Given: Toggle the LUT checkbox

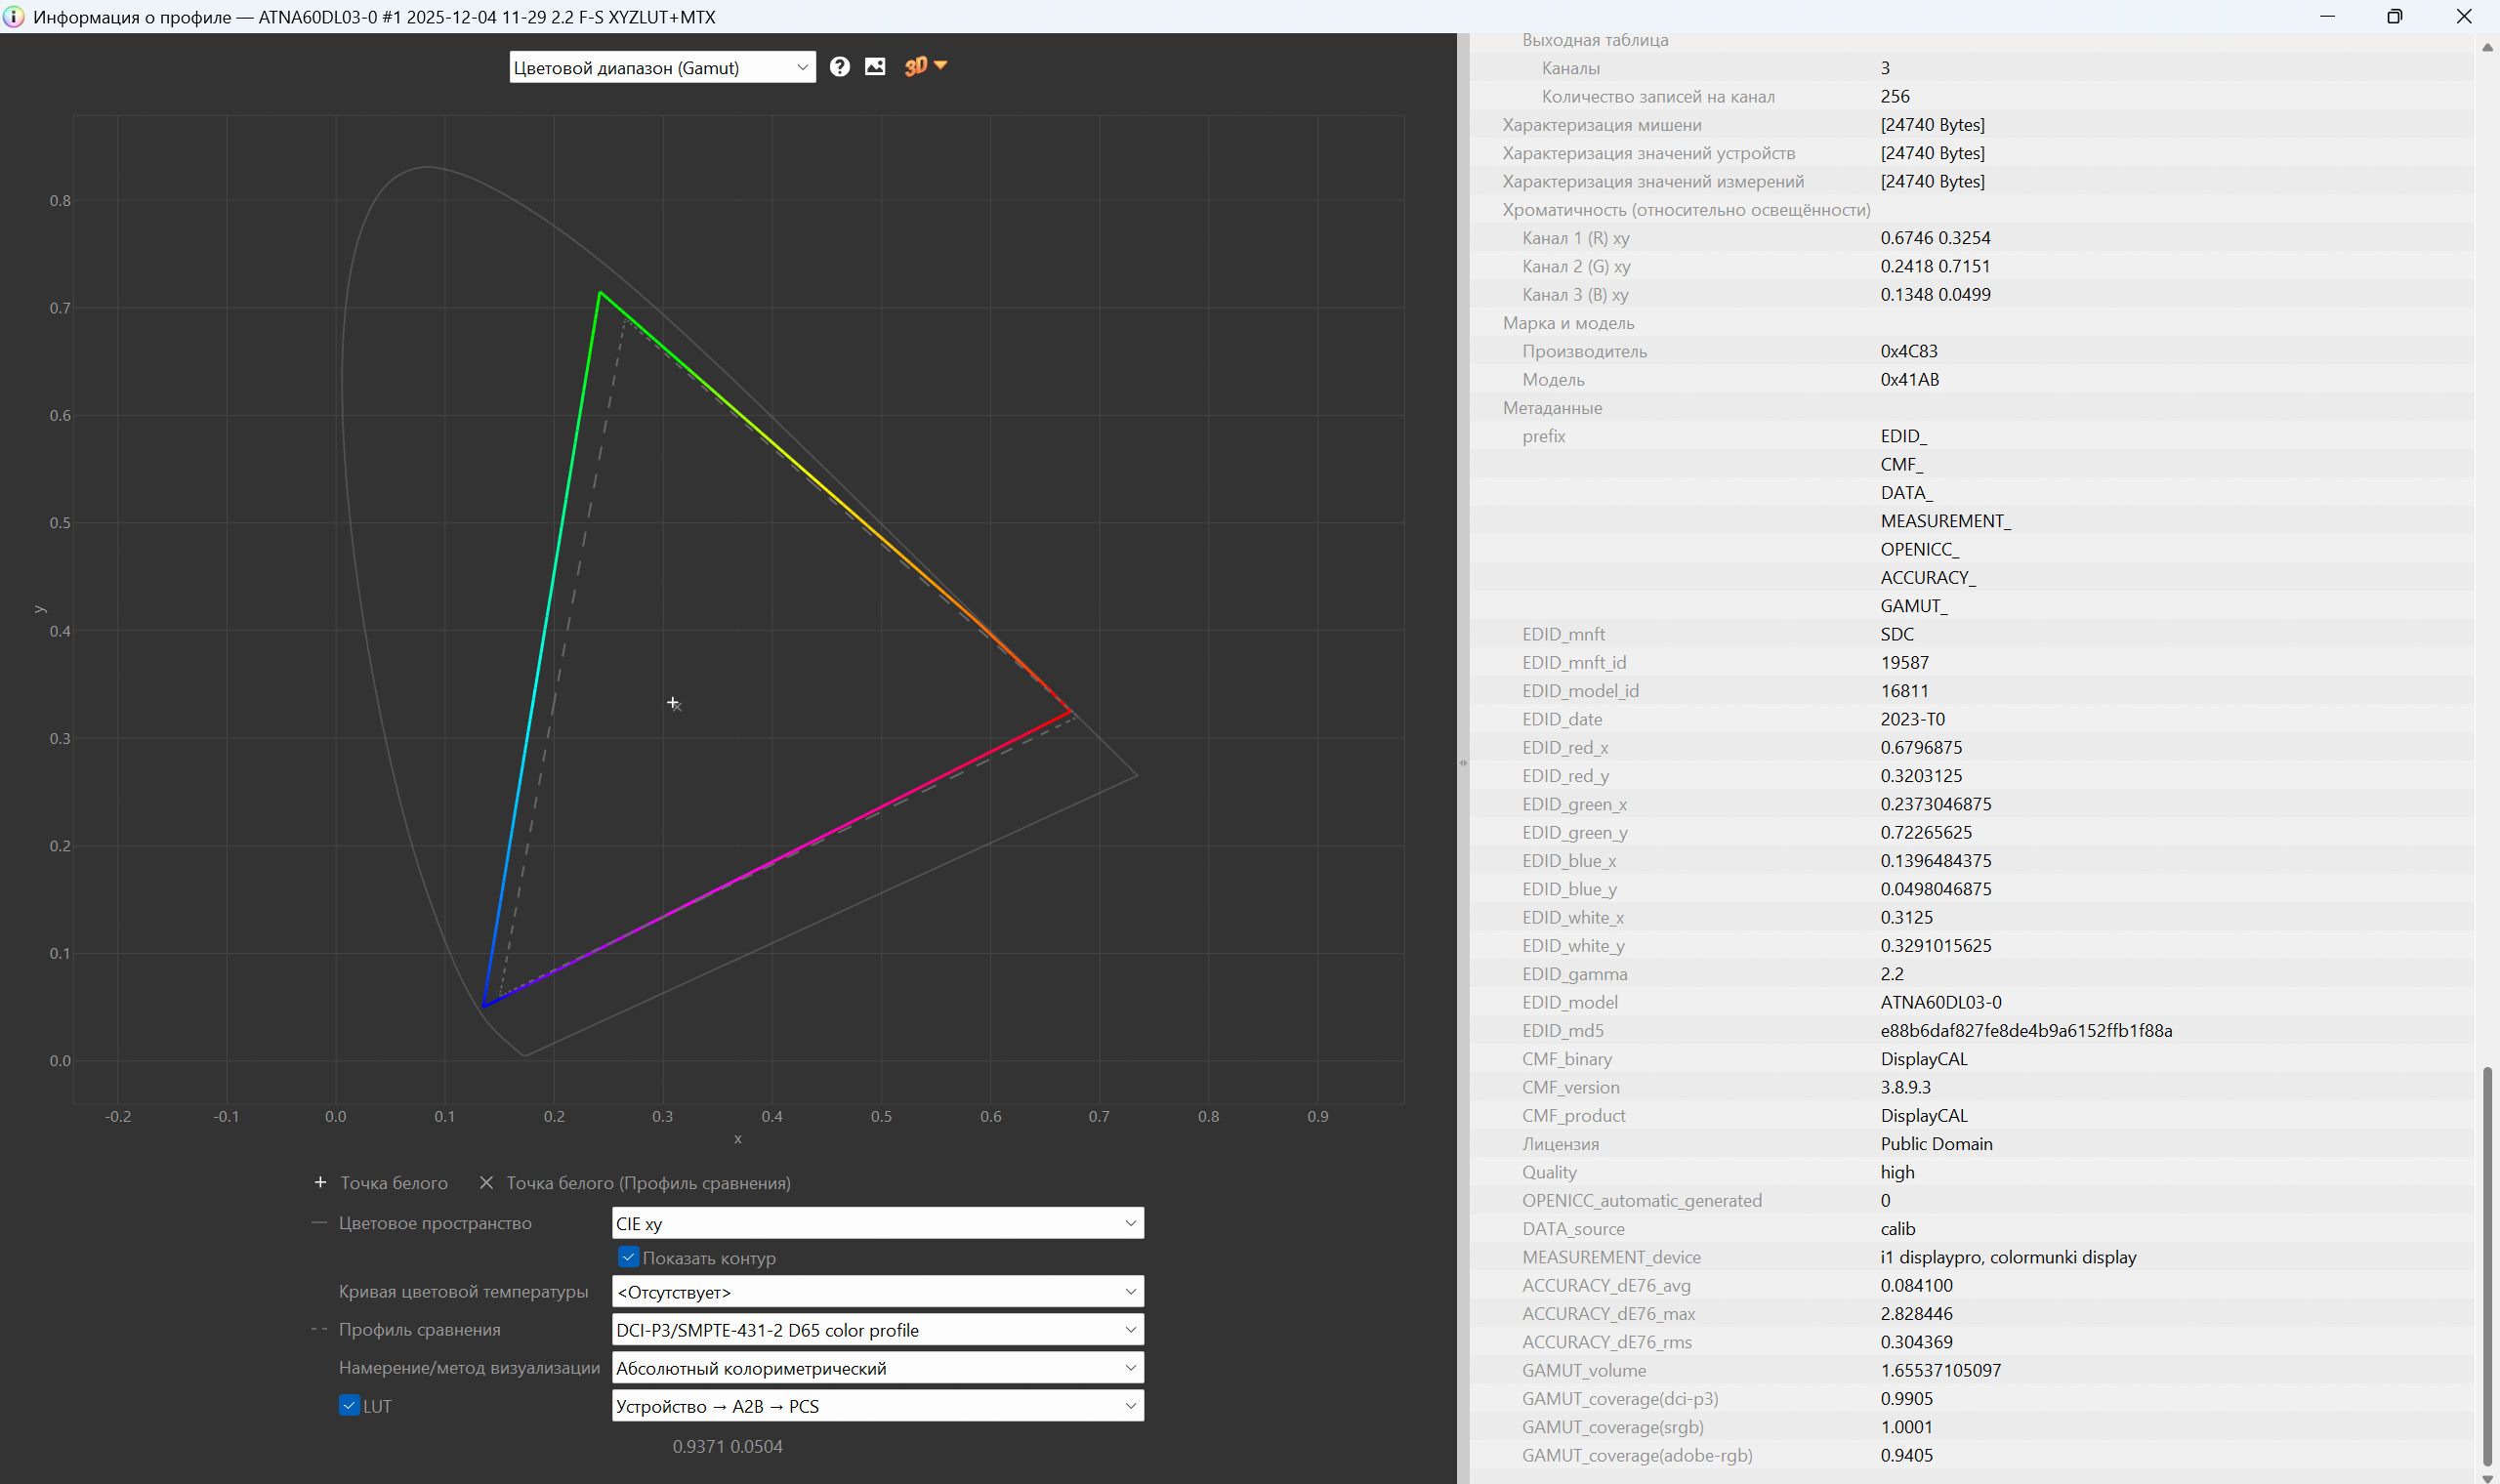Looking at the screenshot, I should click(349, 1405).
